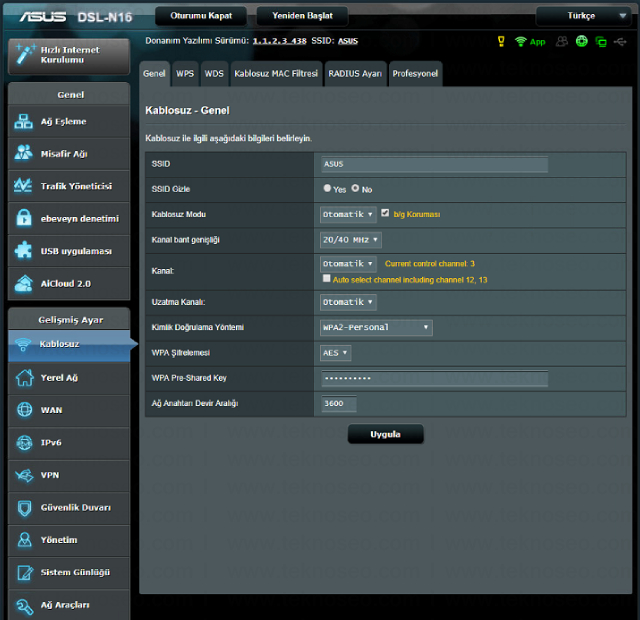Click the Yerel Ağ house icon
The image size is (640, 620).
24,378
